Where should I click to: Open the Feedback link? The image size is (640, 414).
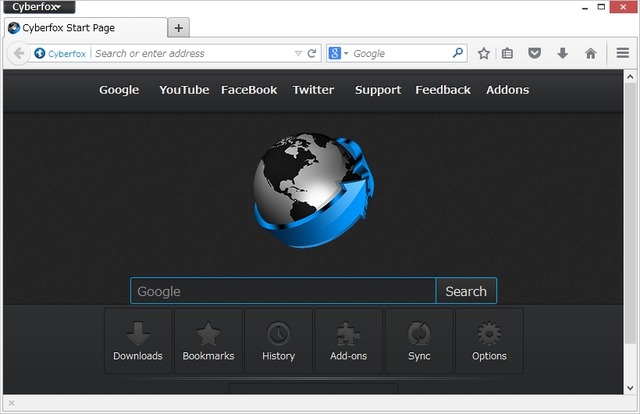(x=443, y=90)
